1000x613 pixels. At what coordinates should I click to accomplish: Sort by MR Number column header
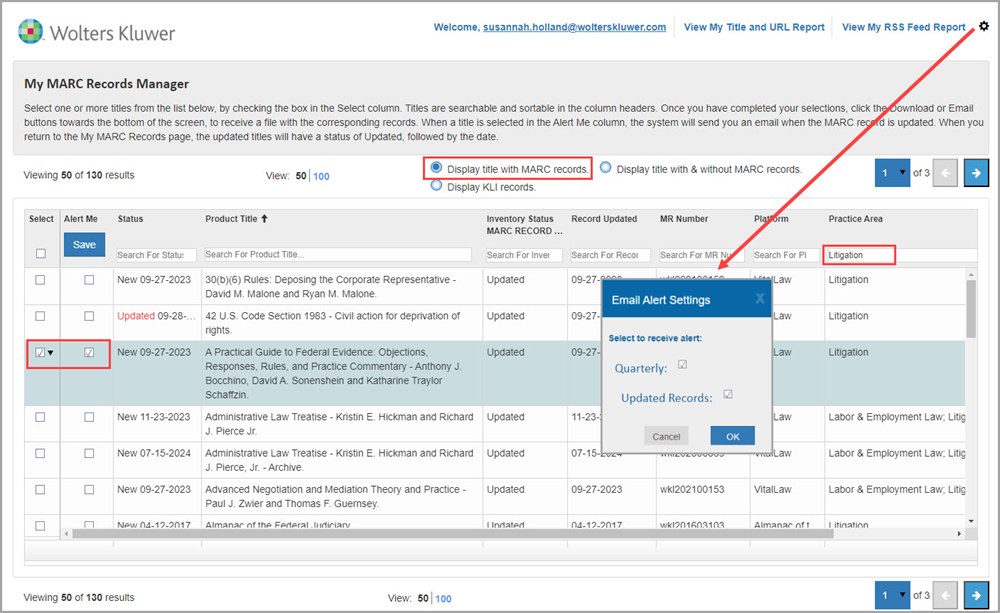[684, 218]
